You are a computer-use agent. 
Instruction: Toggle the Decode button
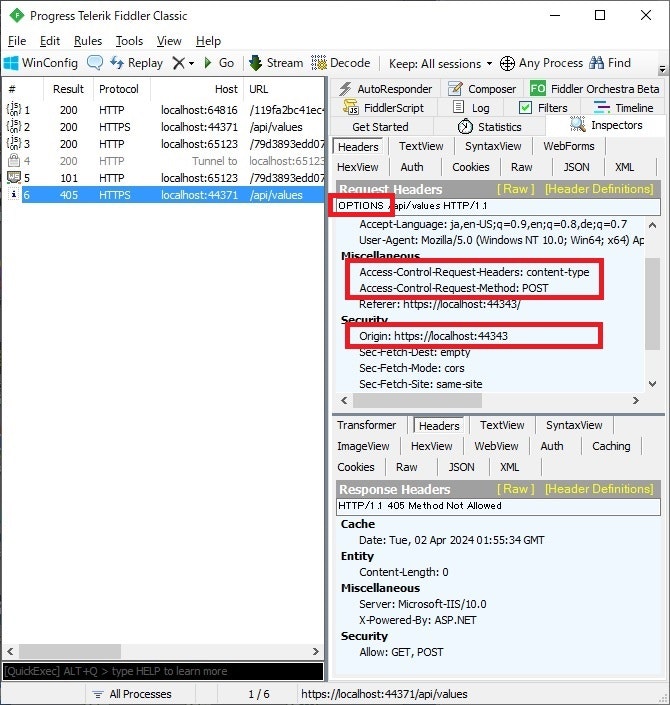coord(341,63)
